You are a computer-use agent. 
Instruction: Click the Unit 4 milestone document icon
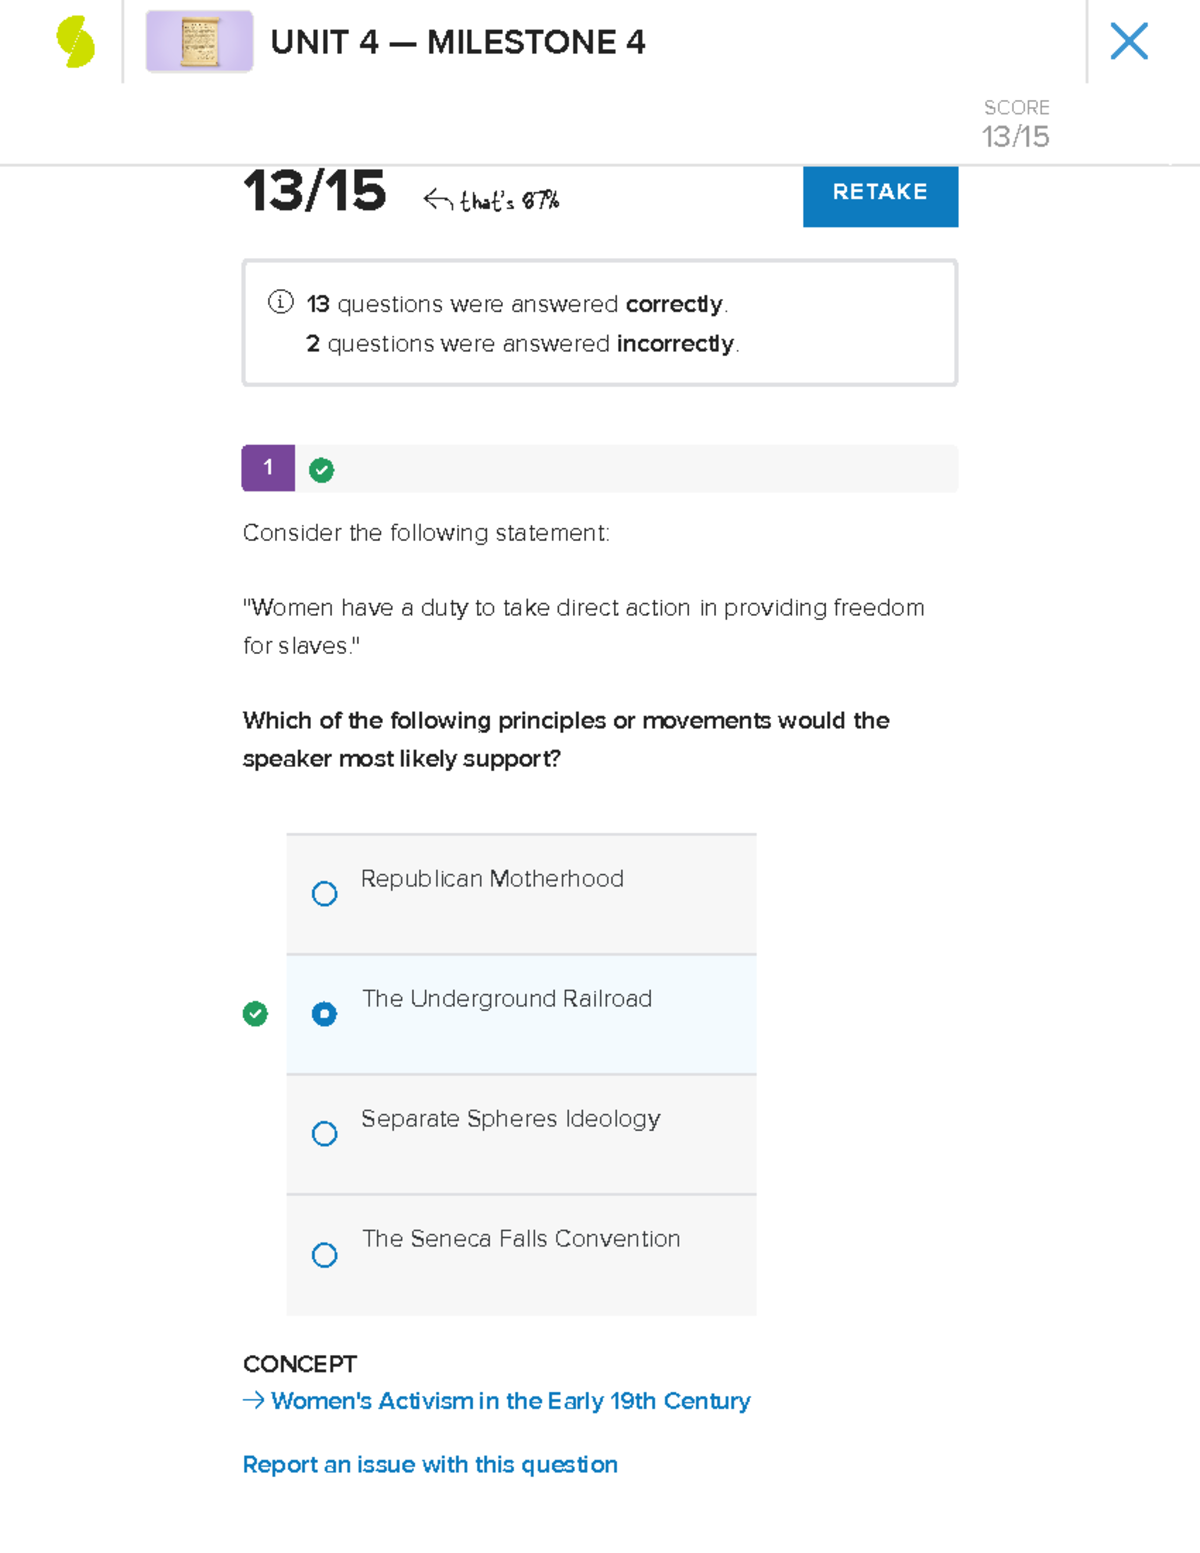(199, 43)
